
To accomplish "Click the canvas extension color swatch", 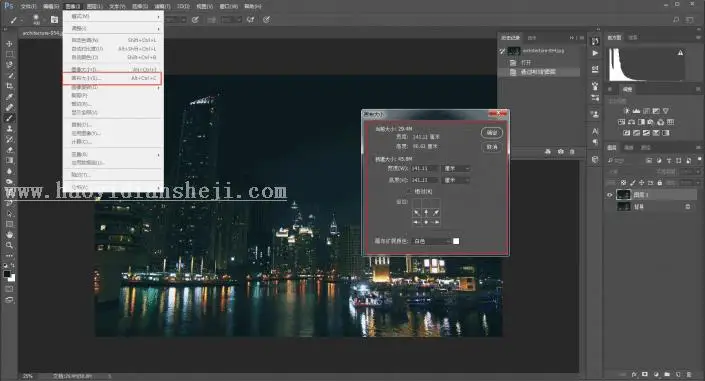I will pos(456,242).
